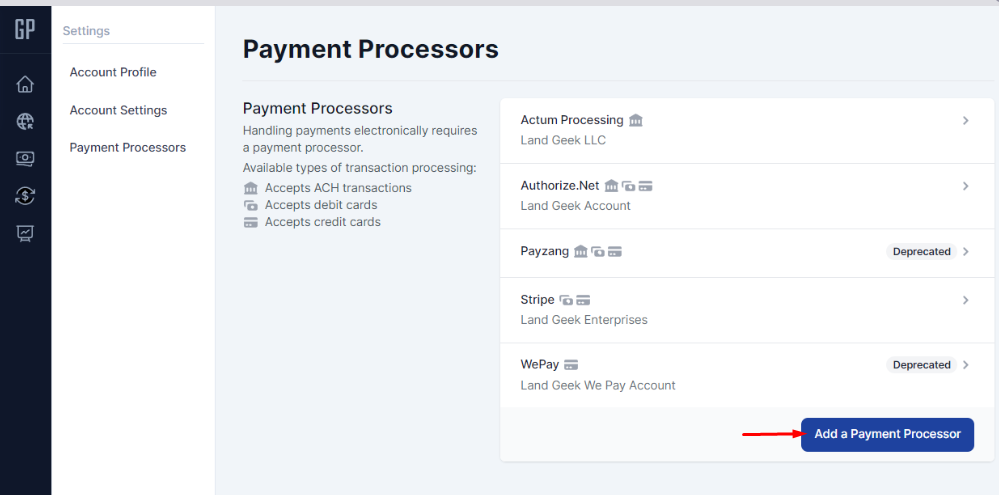Viewport: 999px width, 495px height.
Task: Open the Home icon in sidebar
Action: 25,84
